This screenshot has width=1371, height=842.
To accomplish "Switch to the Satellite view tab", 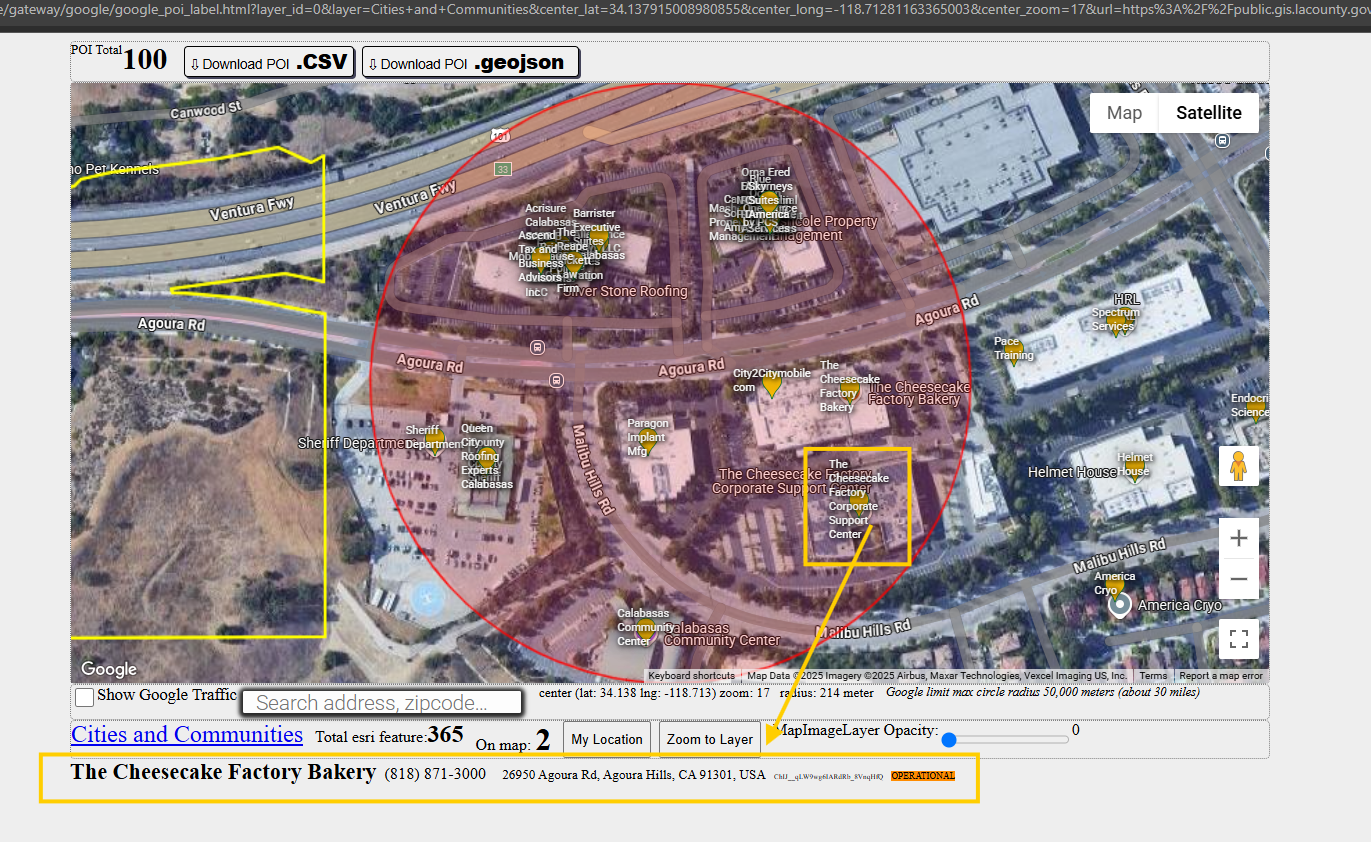I will pos(1208,113).
